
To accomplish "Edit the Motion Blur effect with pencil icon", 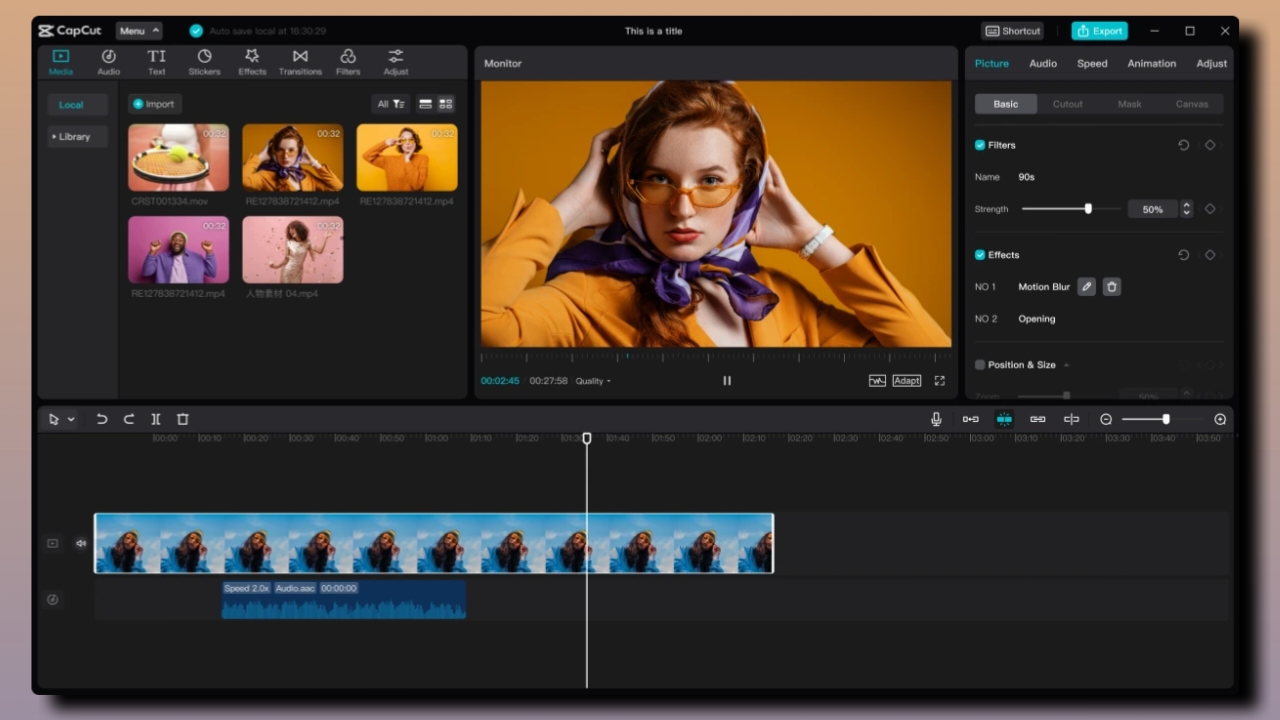I will (1086, 287).
